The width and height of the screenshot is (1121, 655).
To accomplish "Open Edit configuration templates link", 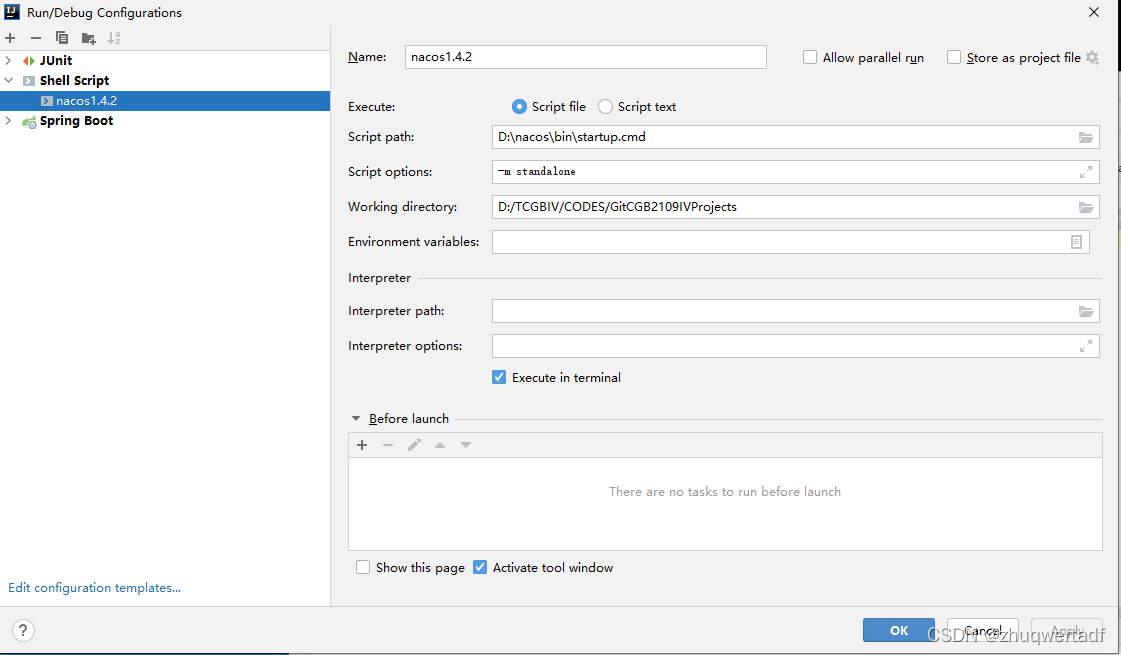I will coord(94,588).
